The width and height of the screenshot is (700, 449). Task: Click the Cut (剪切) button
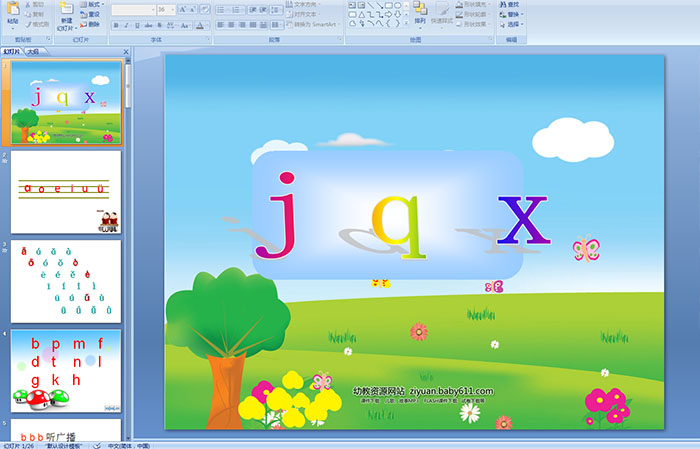click(35, 4)
